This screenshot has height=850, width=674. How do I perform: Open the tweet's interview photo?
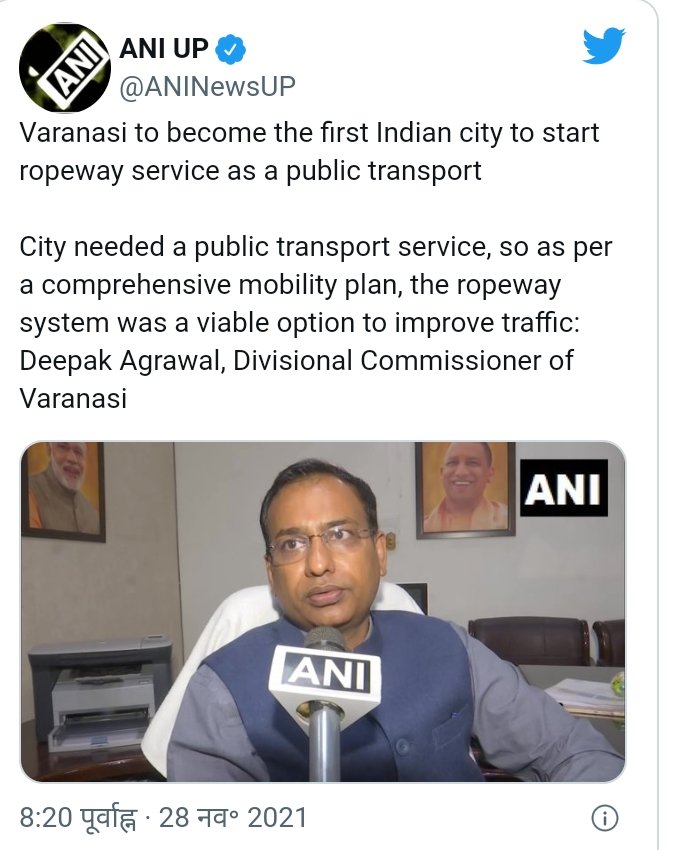click(x=323, y=611)
